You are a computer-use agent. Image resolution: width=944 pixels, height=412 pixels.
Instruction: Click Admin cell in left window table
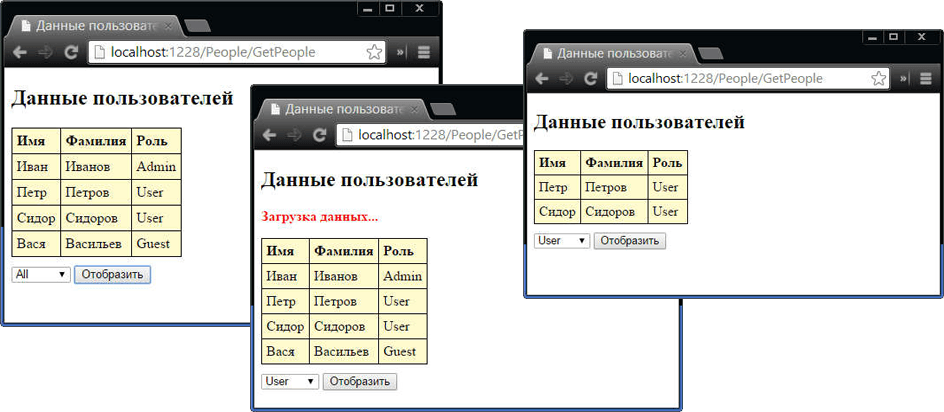point(156,166)
